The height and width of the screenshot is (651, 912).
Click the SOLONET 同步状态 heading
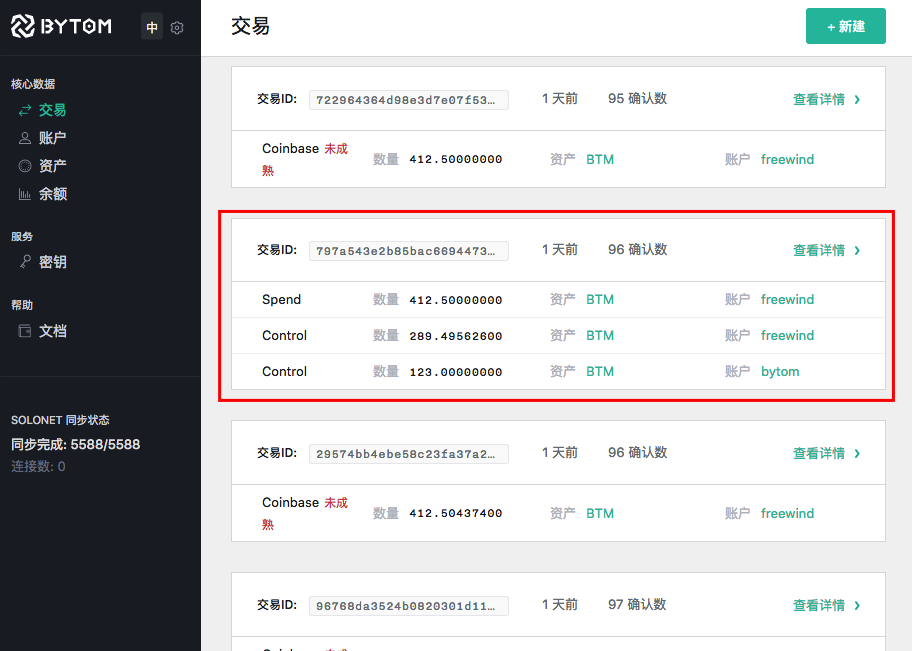click(x=60, y=420)
